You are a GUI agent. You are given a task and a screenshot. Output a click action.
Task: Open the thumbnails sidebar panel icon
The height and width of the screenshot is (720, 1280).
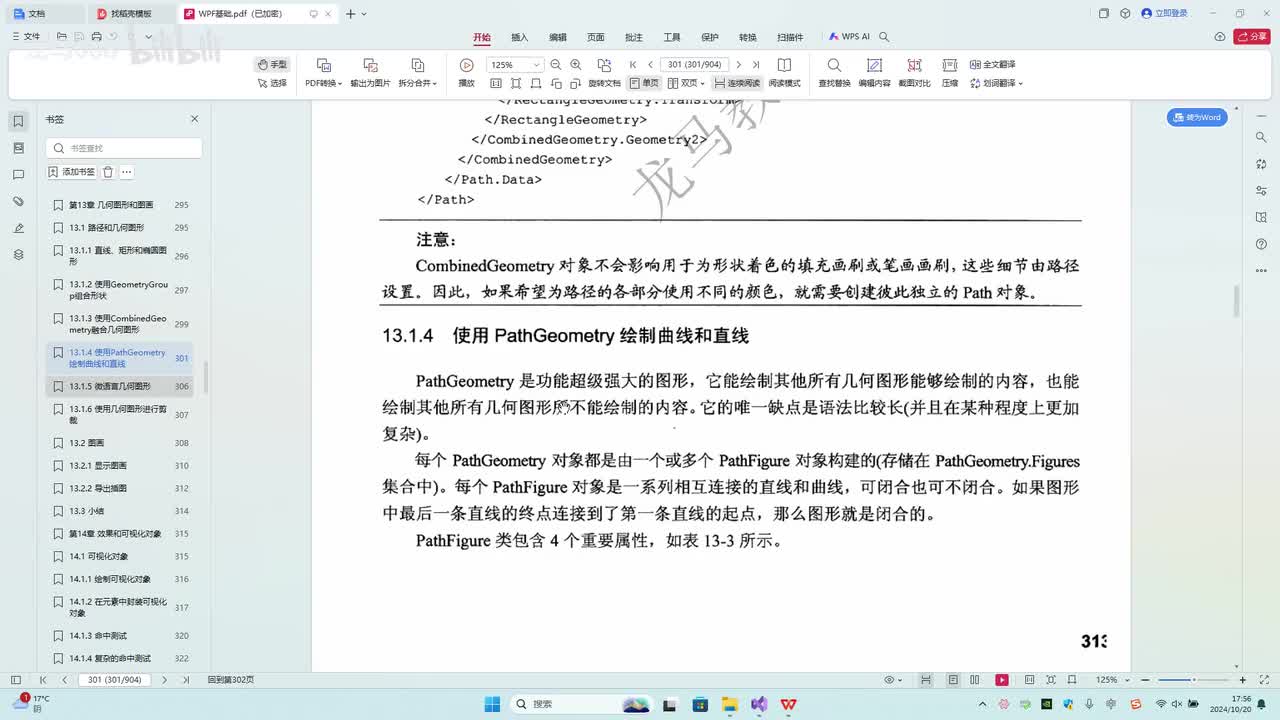tap(18, 148)
